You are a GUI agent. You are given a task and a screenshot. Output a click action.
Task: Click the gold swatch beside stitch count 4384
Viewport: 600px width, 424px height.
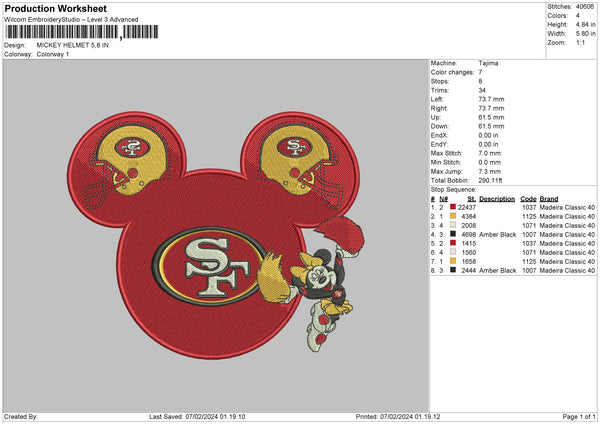pyautogui.click(x=453, y=216)
